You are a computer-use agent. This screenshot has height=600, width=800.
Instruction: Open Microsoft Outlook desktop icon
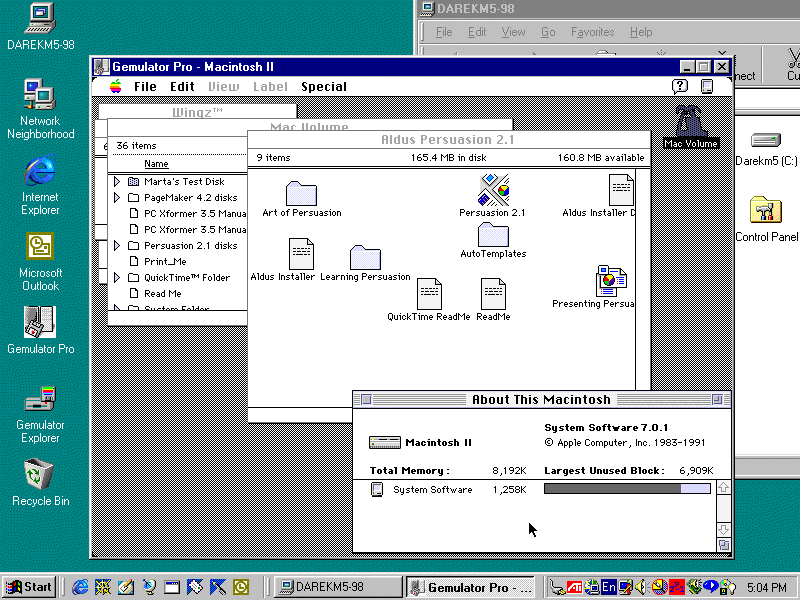click(x=40, y=246)
